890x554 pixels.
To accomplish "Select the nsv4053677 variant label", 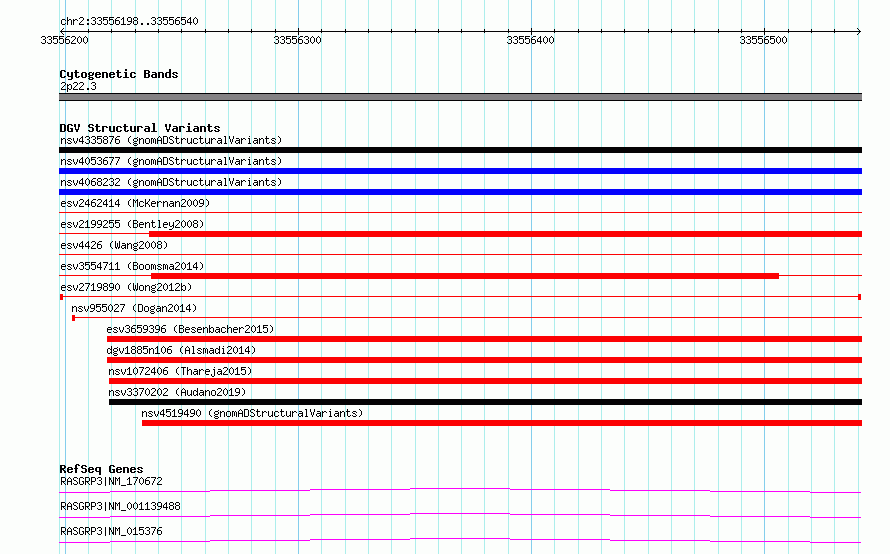I will [x=171, y=161].
